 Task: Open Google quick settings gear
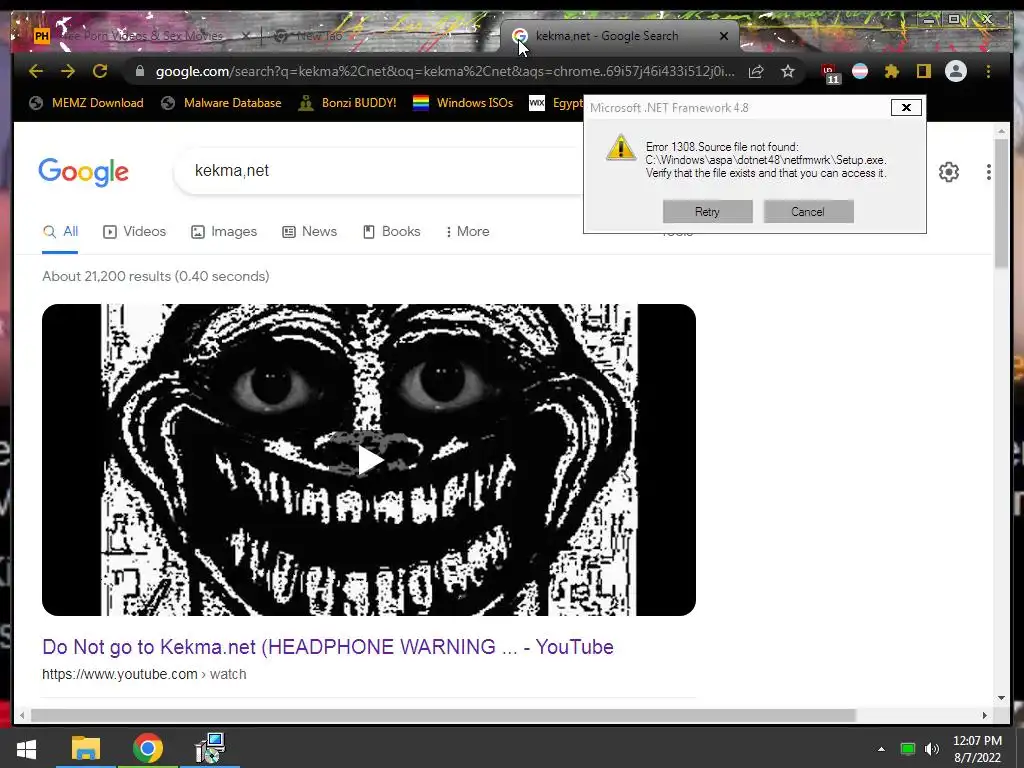949,172
